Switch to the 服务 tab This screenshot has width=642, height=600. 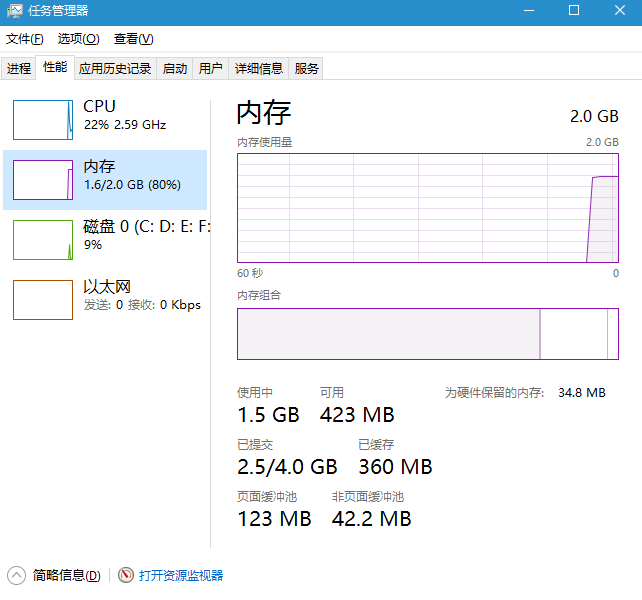point(307,68)
